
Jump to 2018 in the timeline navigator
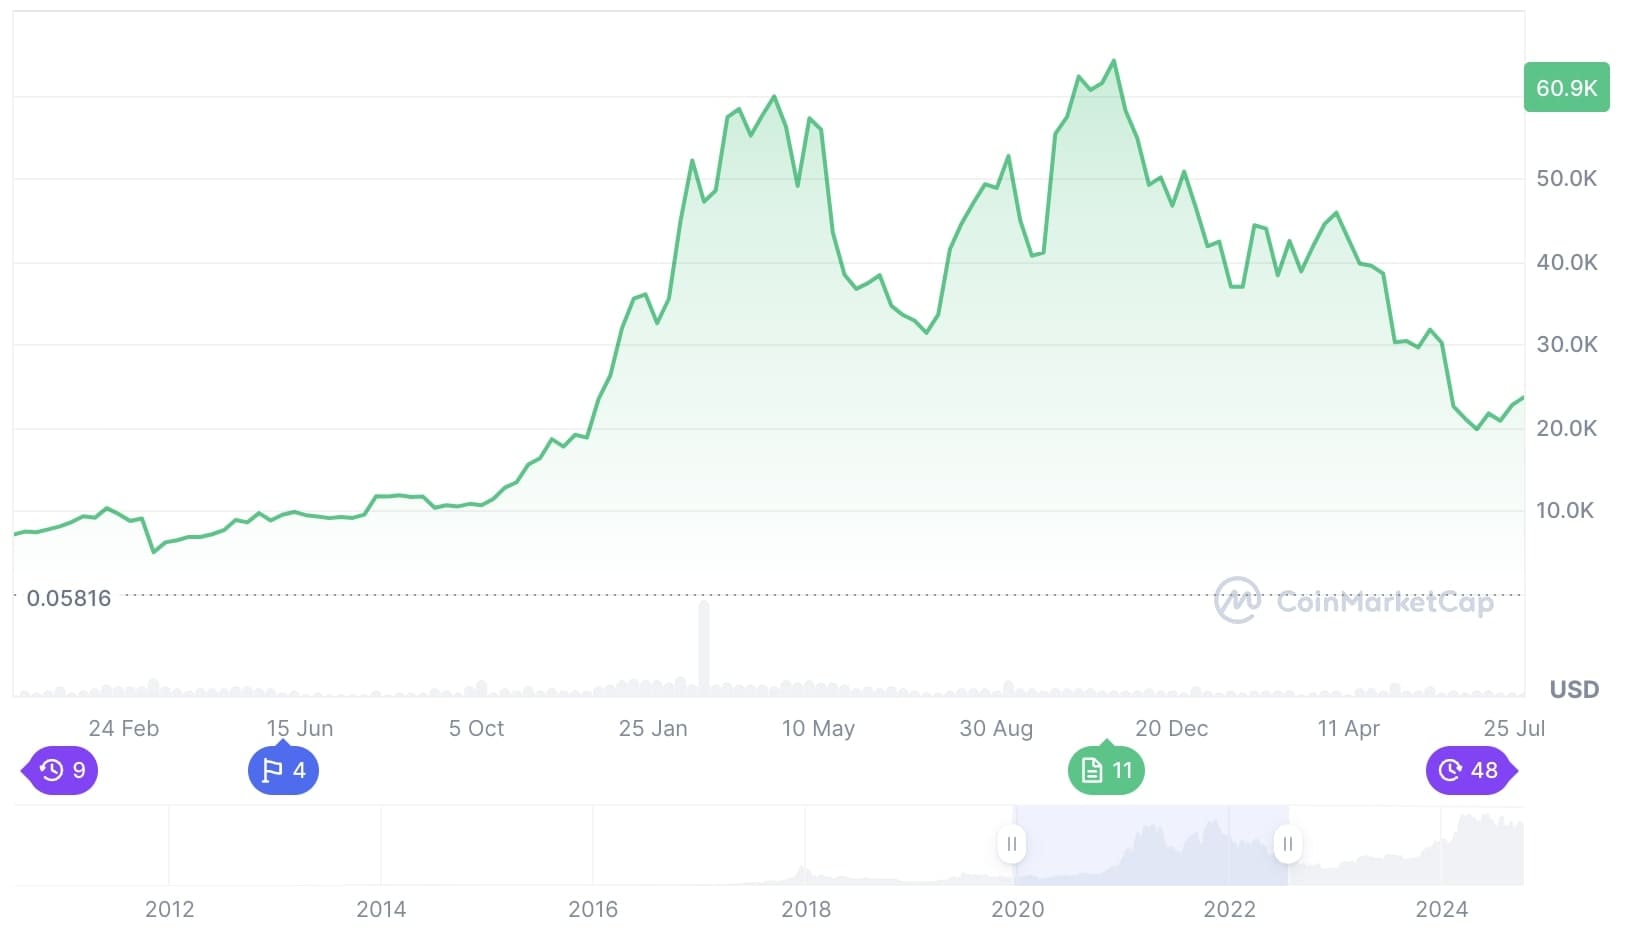click(x=806, y=909)
